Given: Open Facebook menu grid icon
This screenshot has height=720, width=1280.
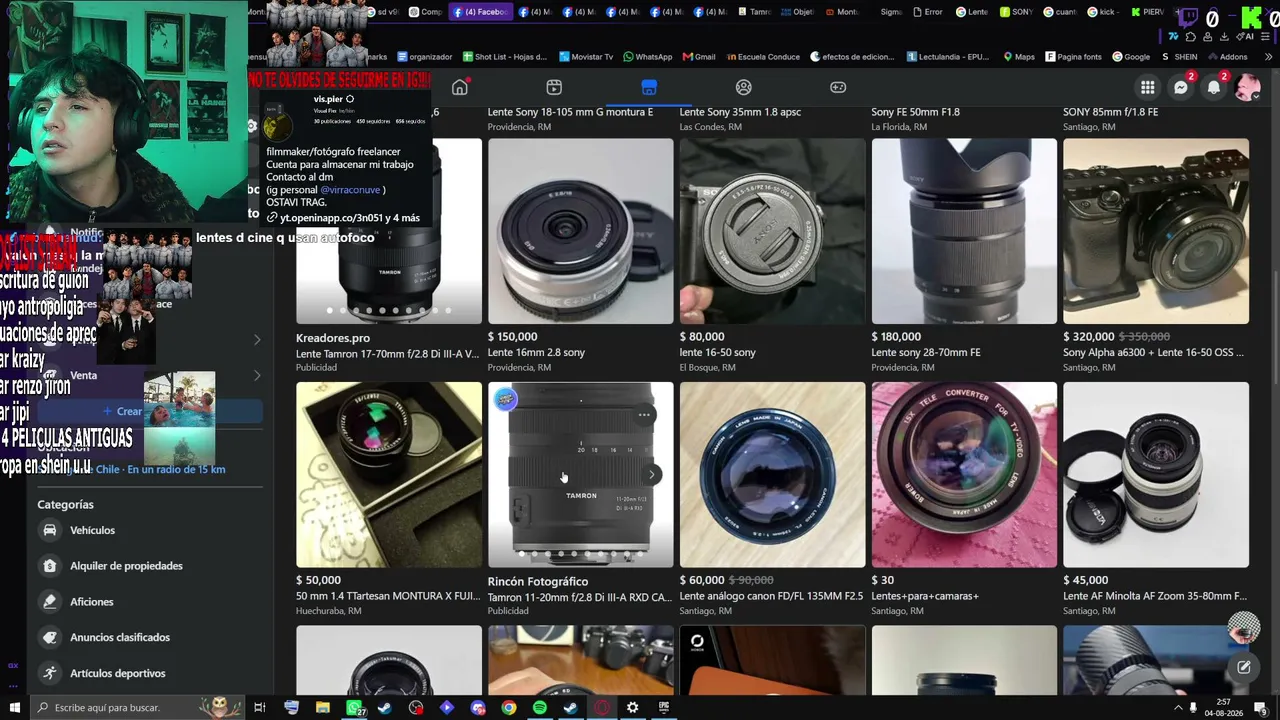Looking at the screenshot, I should (1148, 88).
